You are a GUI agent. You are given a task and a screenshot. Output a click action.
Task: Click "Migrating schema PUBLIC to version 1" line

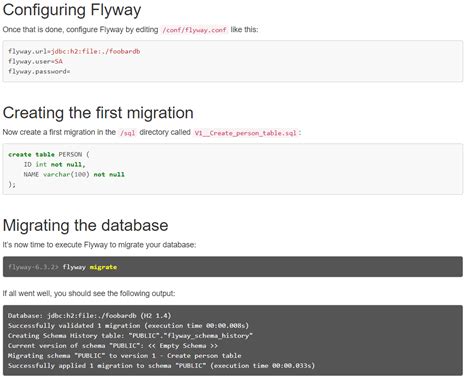point(125,355)
